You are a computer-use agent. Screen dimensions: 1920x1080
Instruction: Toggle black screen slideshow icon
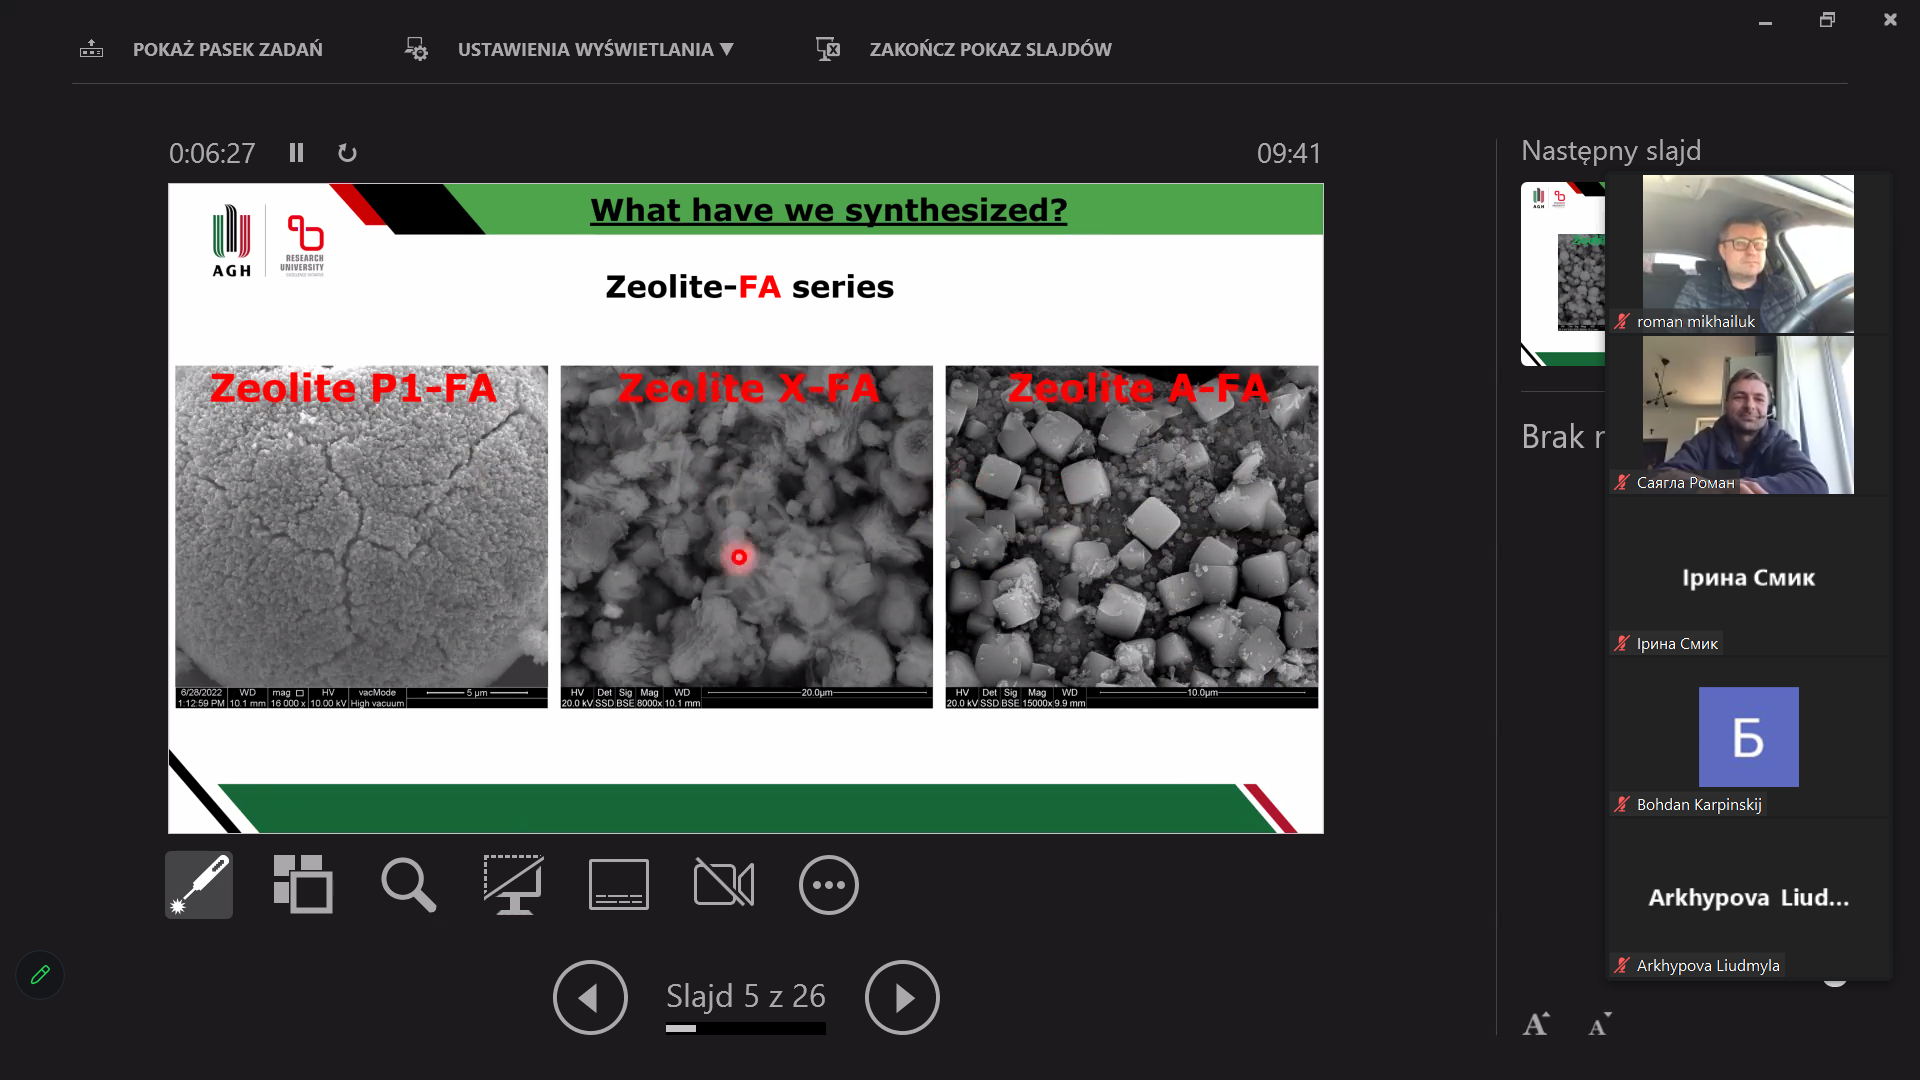(513, 885)
